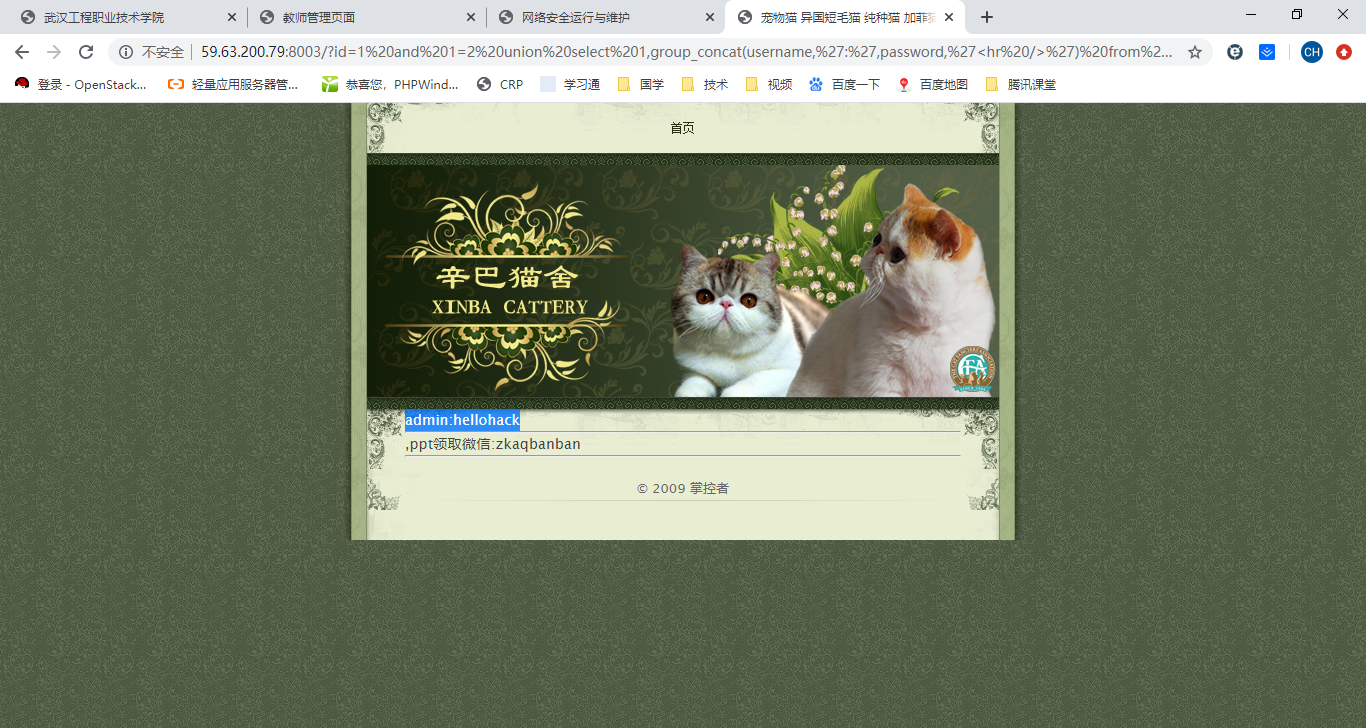
Task: Open the blue double-chevron extension icon
Action: tap(1267, 52)
